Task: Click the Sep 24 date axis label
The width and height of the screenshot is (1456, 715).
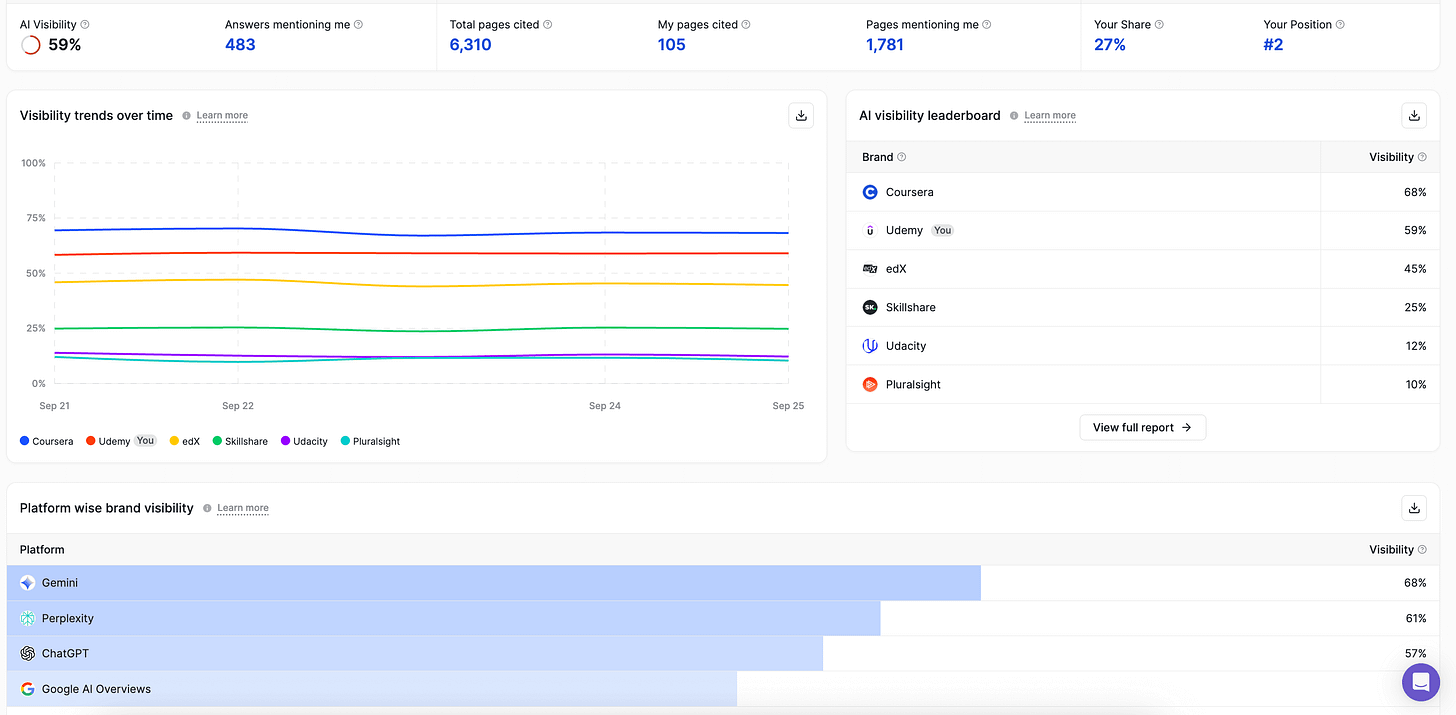Action: [x=605, y=406]
